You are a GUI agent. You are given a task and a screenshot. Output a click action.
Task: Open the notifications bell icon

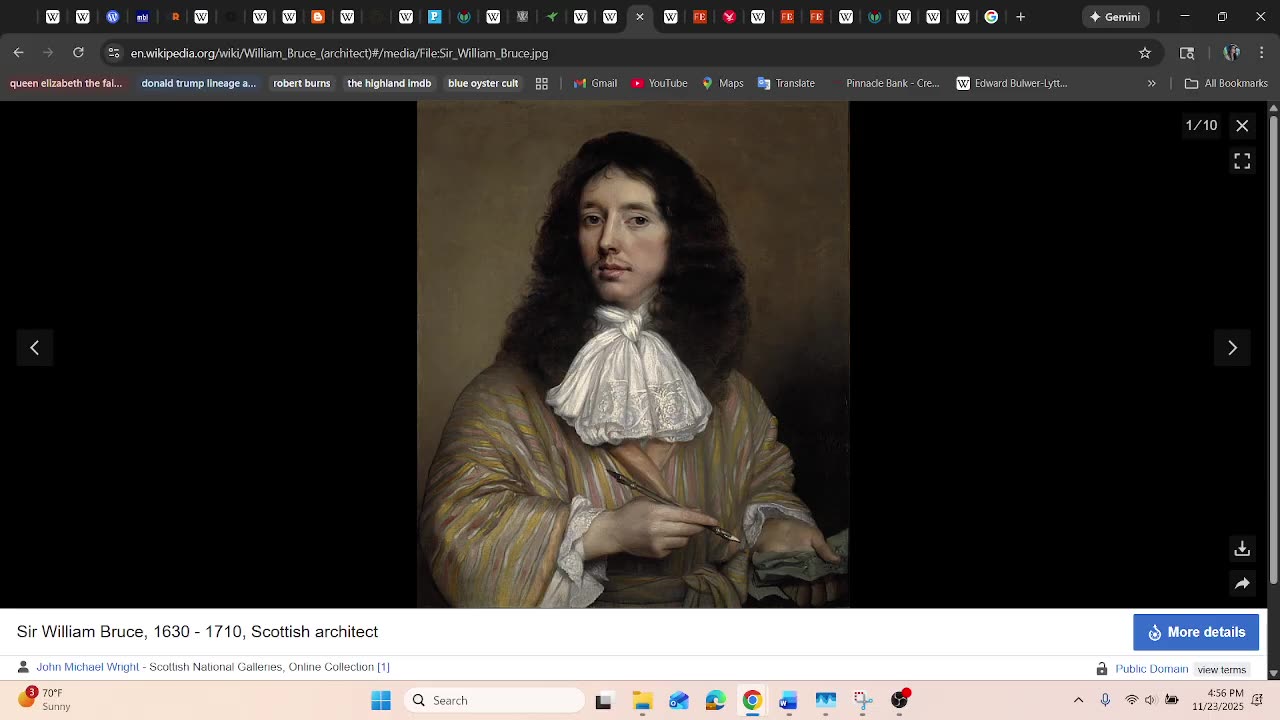1258,700
